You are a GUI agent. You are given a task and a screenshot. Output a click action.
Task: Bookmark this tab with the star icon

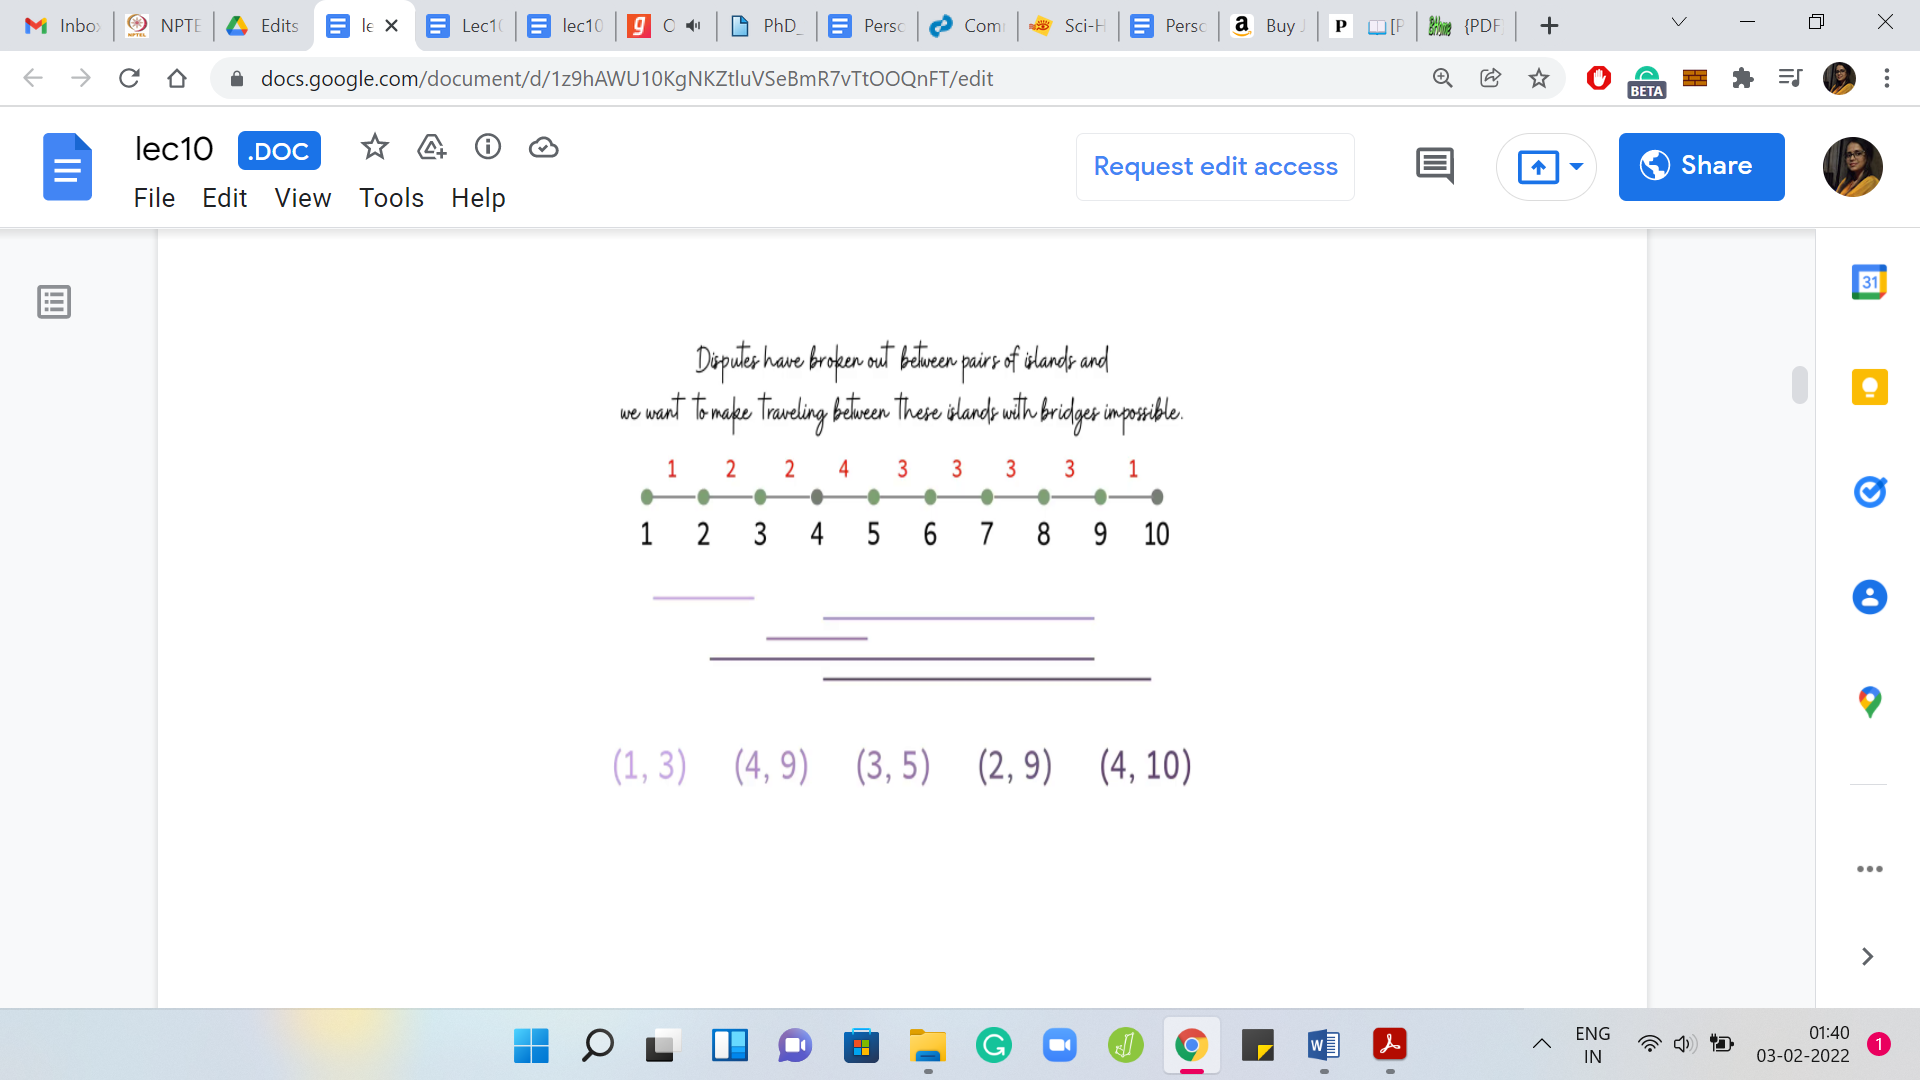click(1538, 78)
